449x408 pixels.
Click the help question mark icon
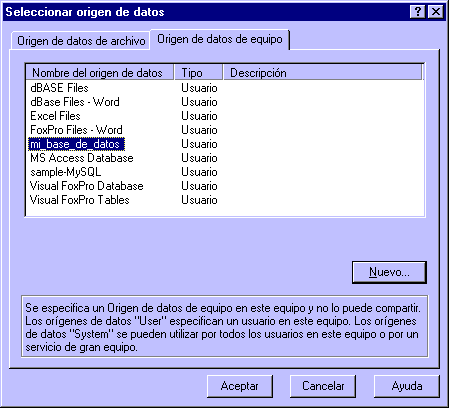(x=418, y=12)
